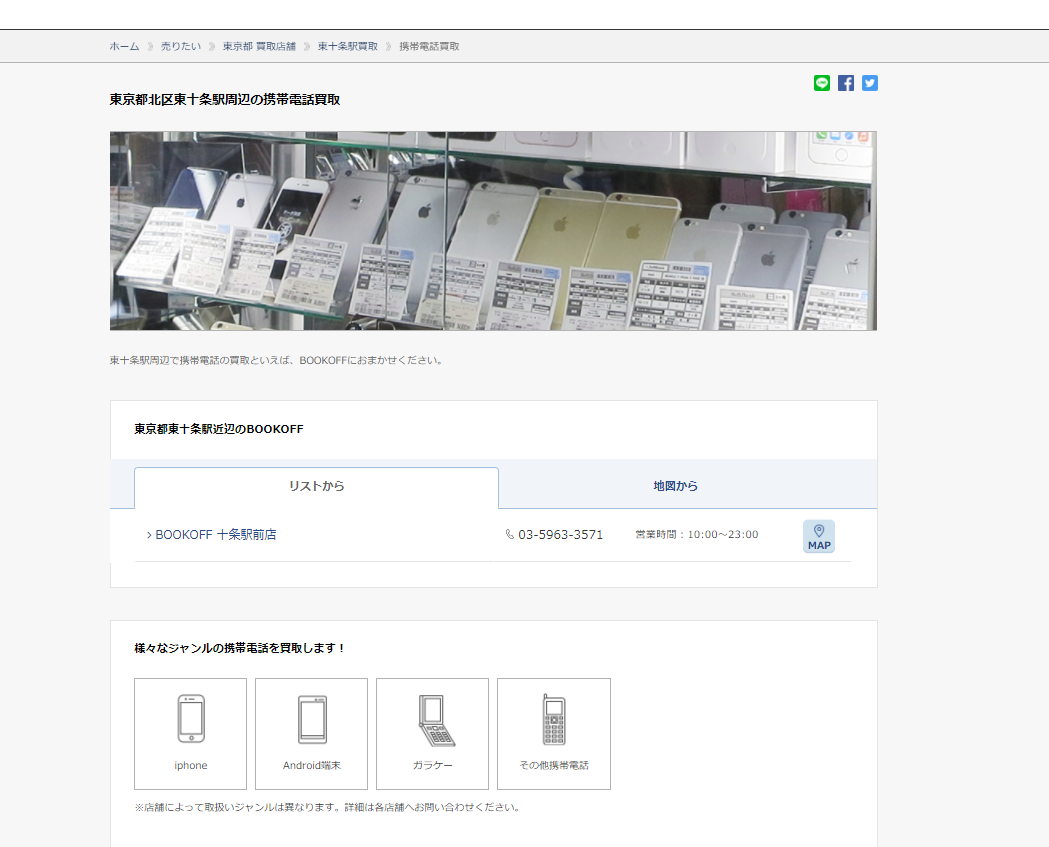Select the iphone category tile
The height and width of the screenshot is (847, 1049).
(x=191, y=734)
